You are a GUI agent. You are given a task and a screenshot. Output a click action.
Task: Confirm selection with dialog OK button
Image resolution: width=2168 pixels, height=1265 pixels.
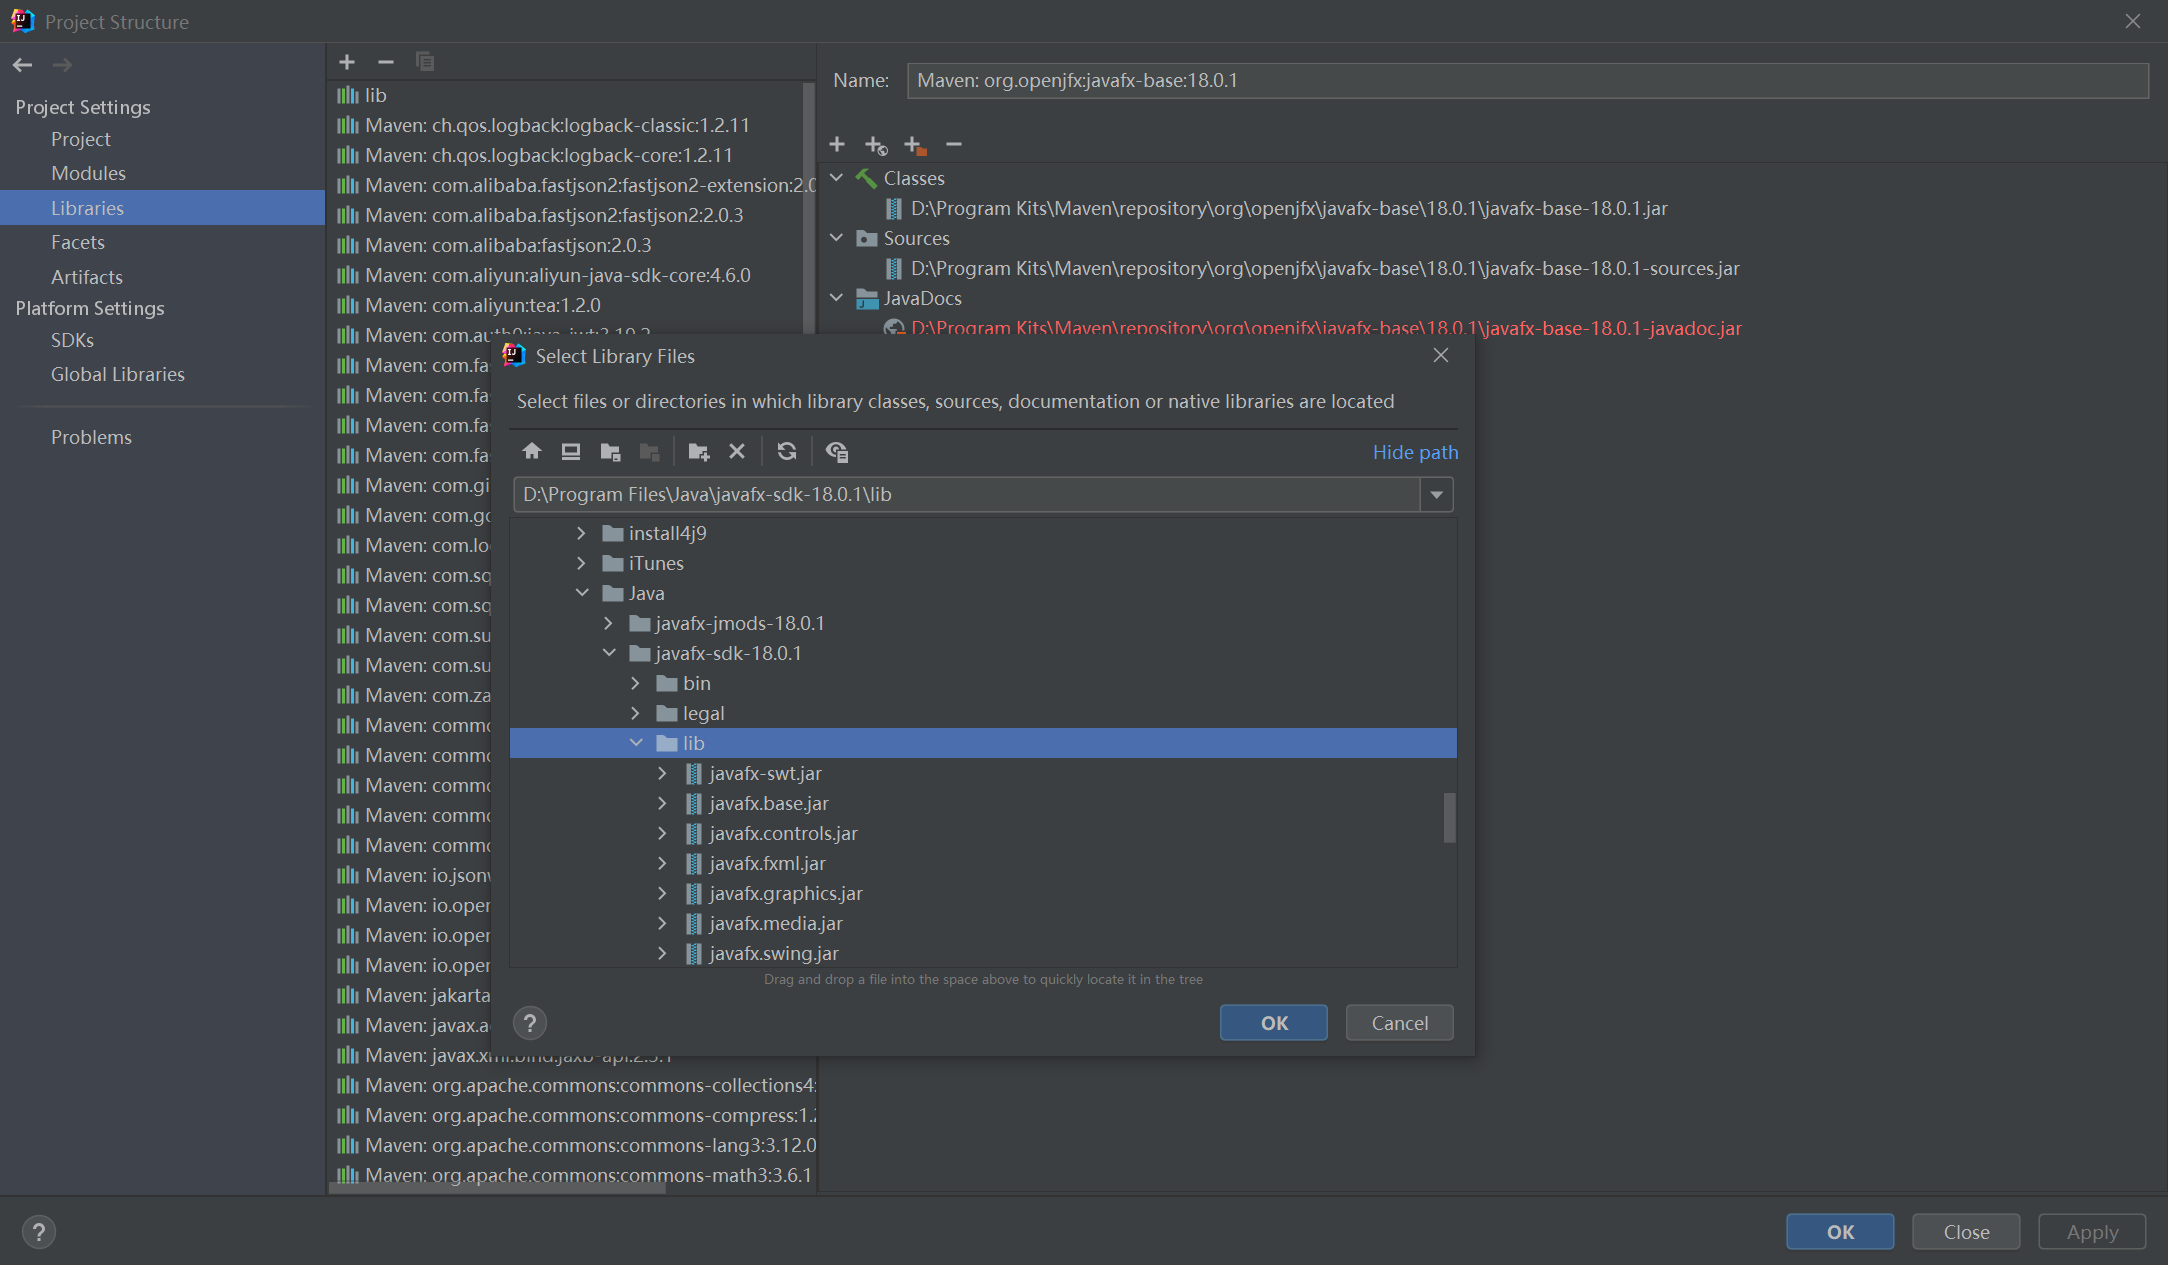1274,1023
